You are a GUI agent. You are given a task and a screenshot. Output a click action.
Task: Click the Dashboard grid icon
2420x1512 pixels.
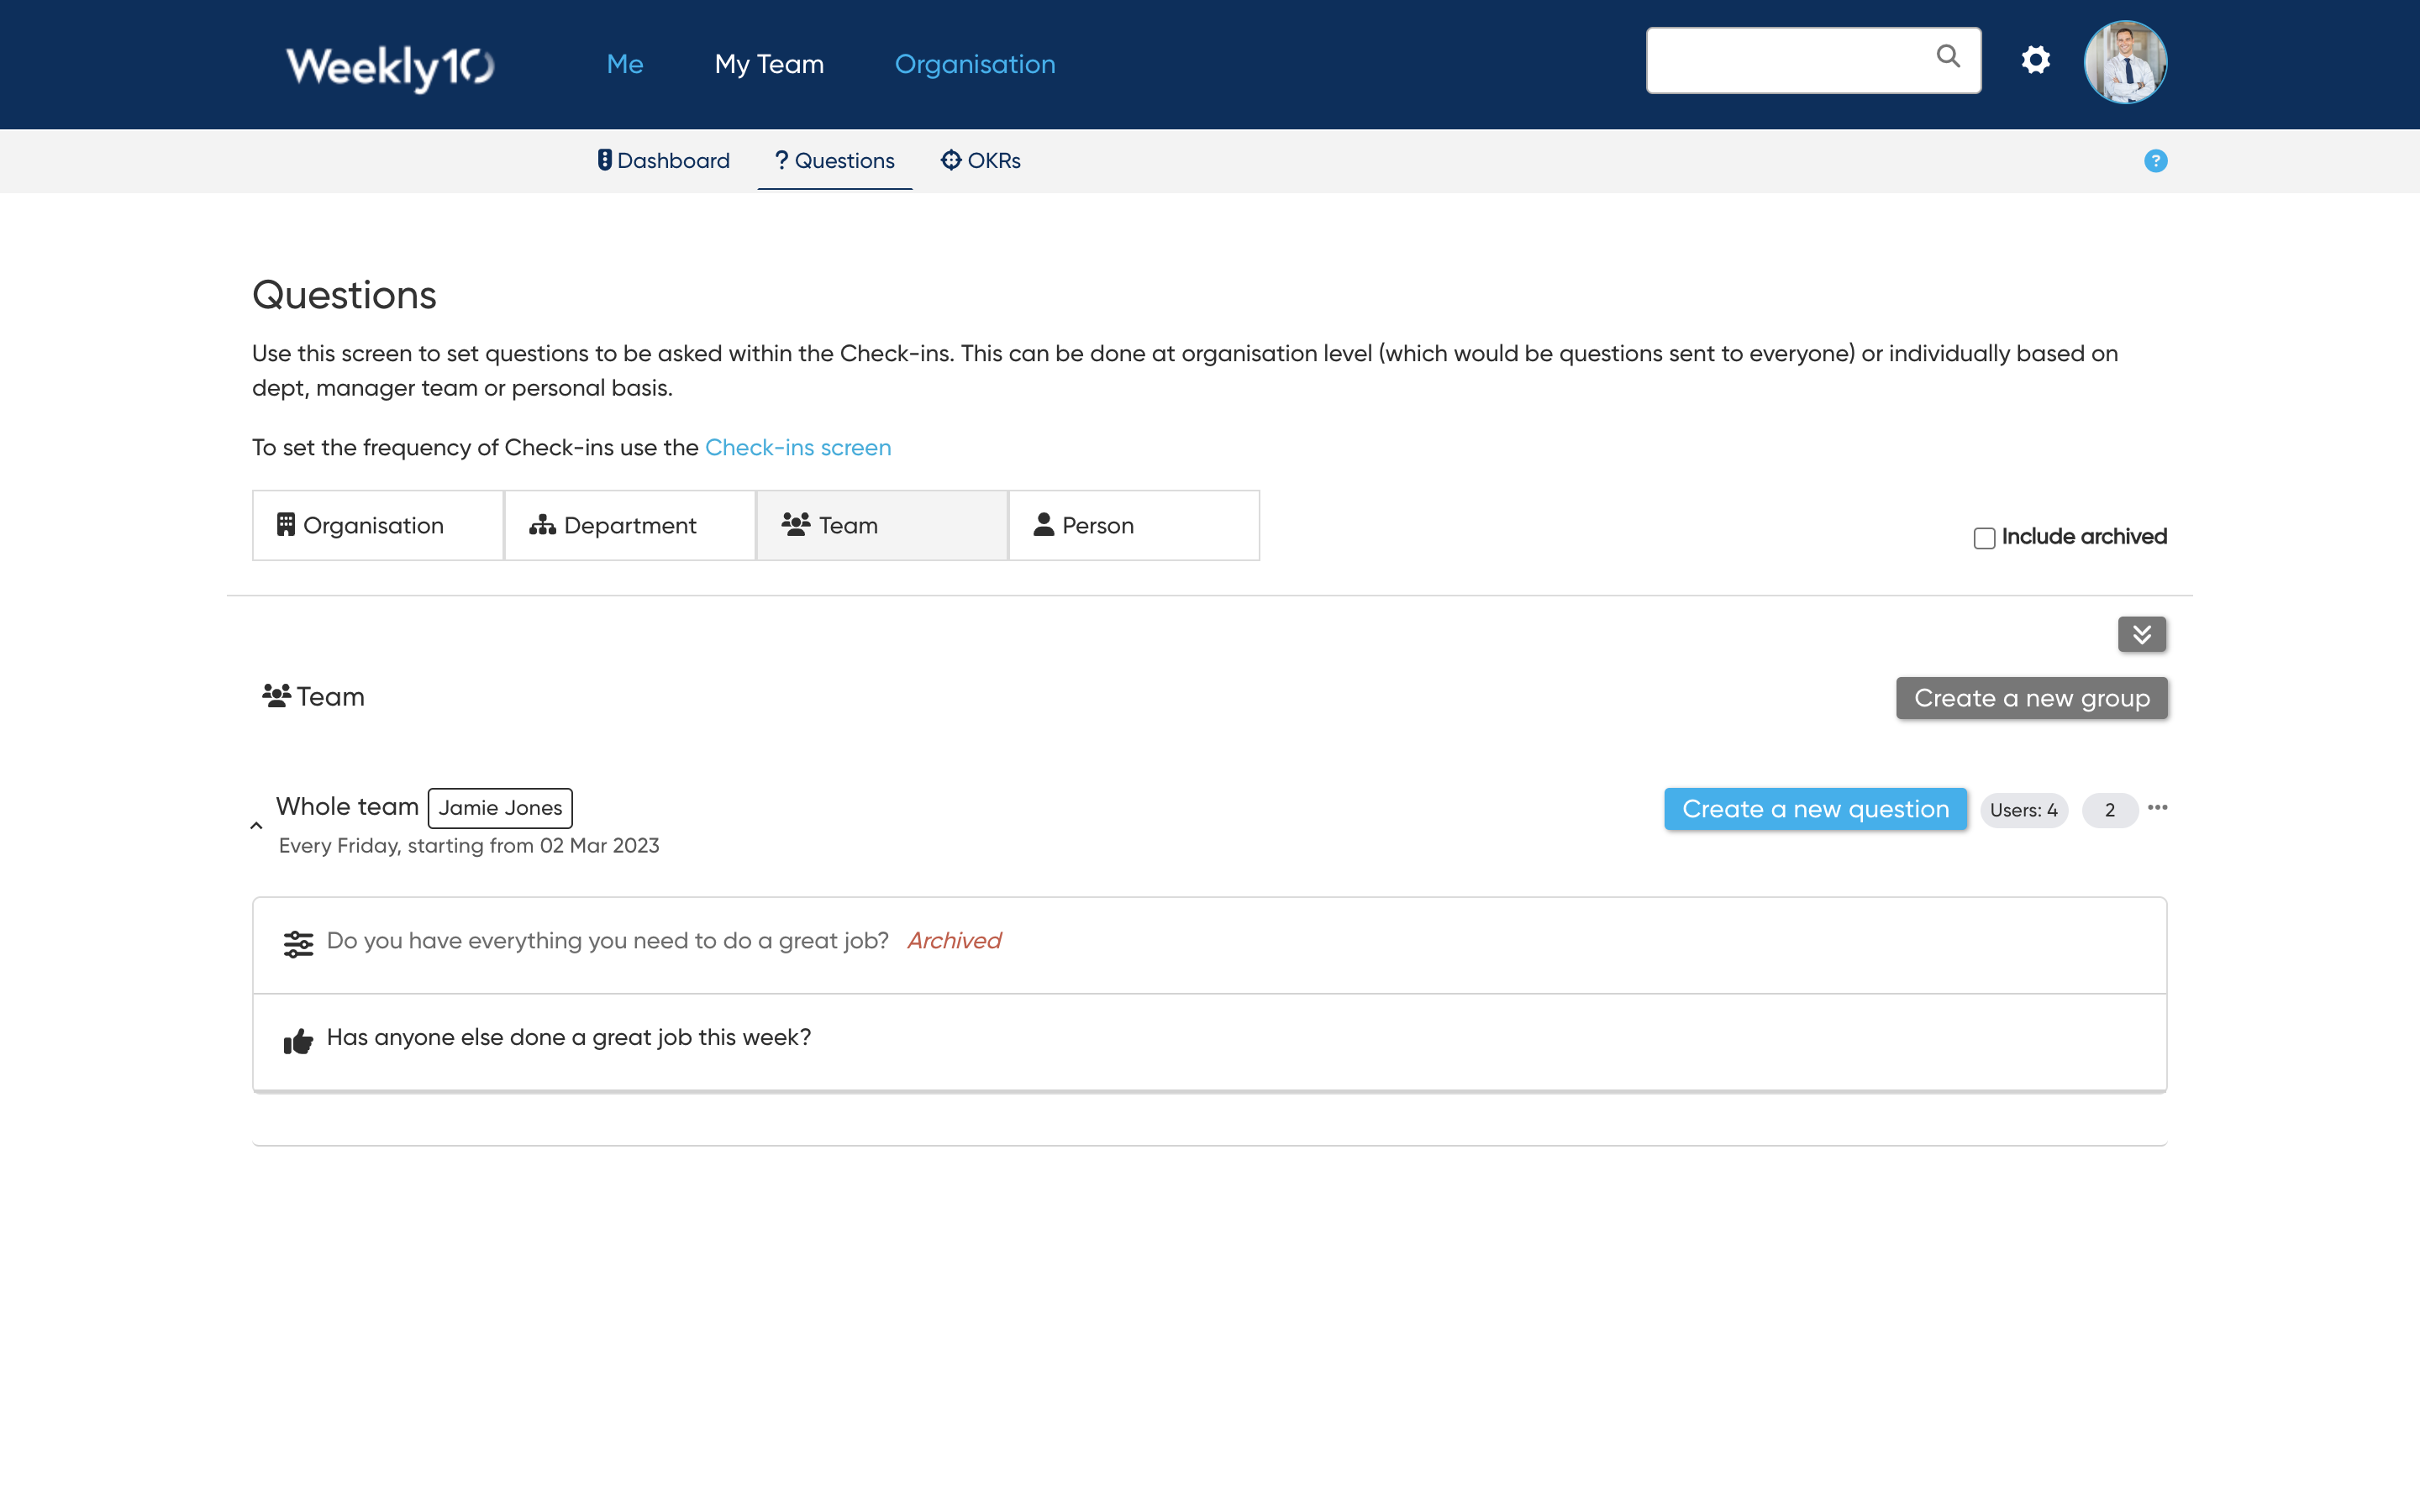pos(602,160)
